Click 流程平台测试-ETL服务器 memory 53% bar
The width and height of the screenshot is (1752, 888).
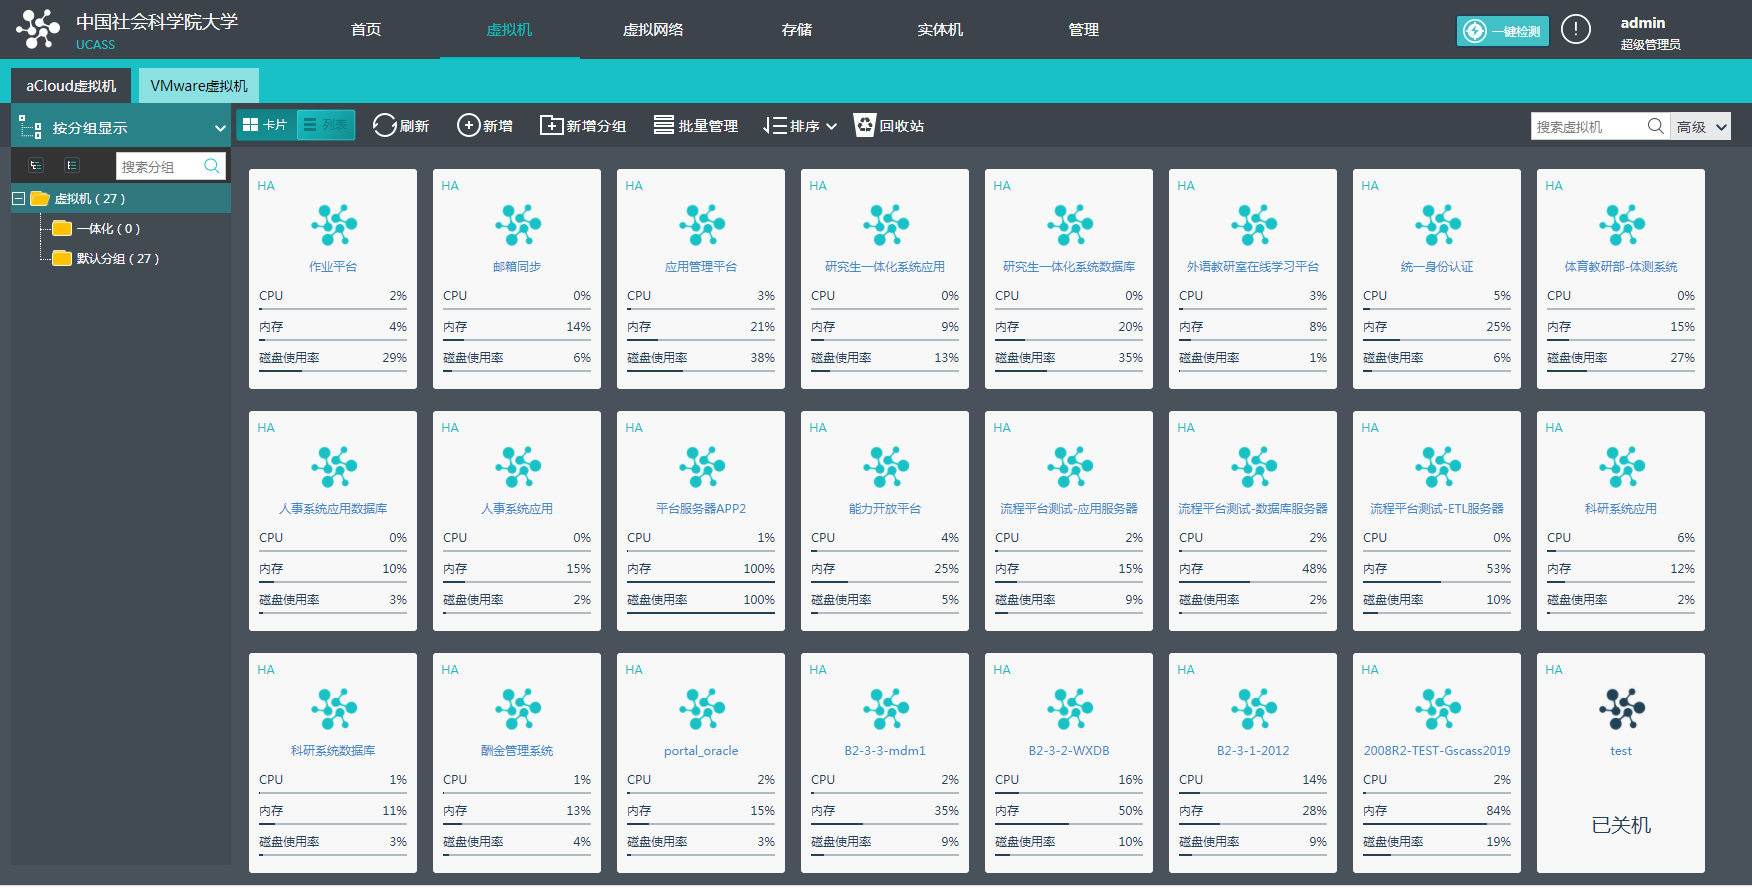click(1437, 581)
